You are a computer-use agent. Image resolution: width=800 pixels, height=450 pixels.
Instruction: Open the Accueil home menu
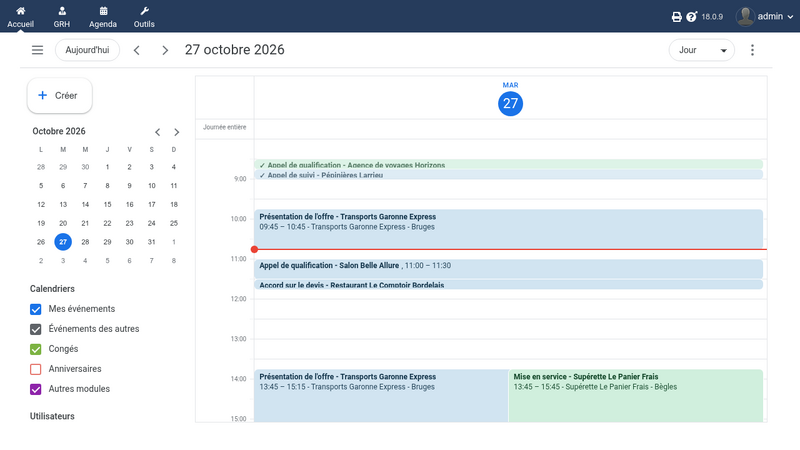click(20, 17)
